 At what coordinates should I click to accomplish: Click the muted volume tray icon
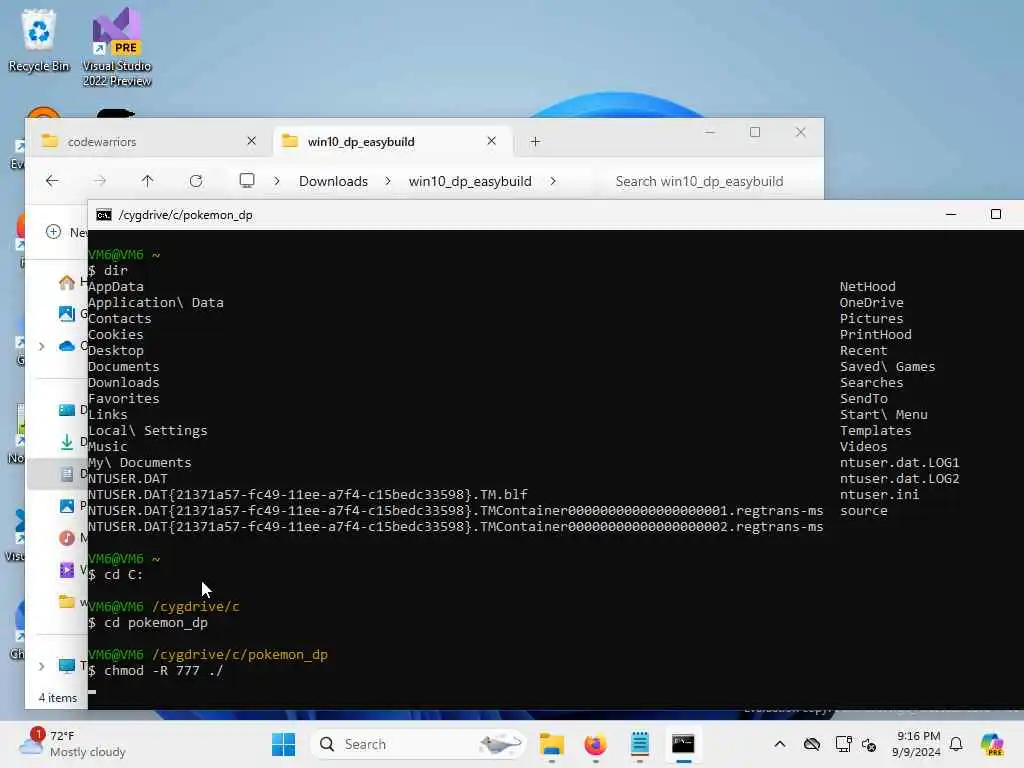coord(869,744)
